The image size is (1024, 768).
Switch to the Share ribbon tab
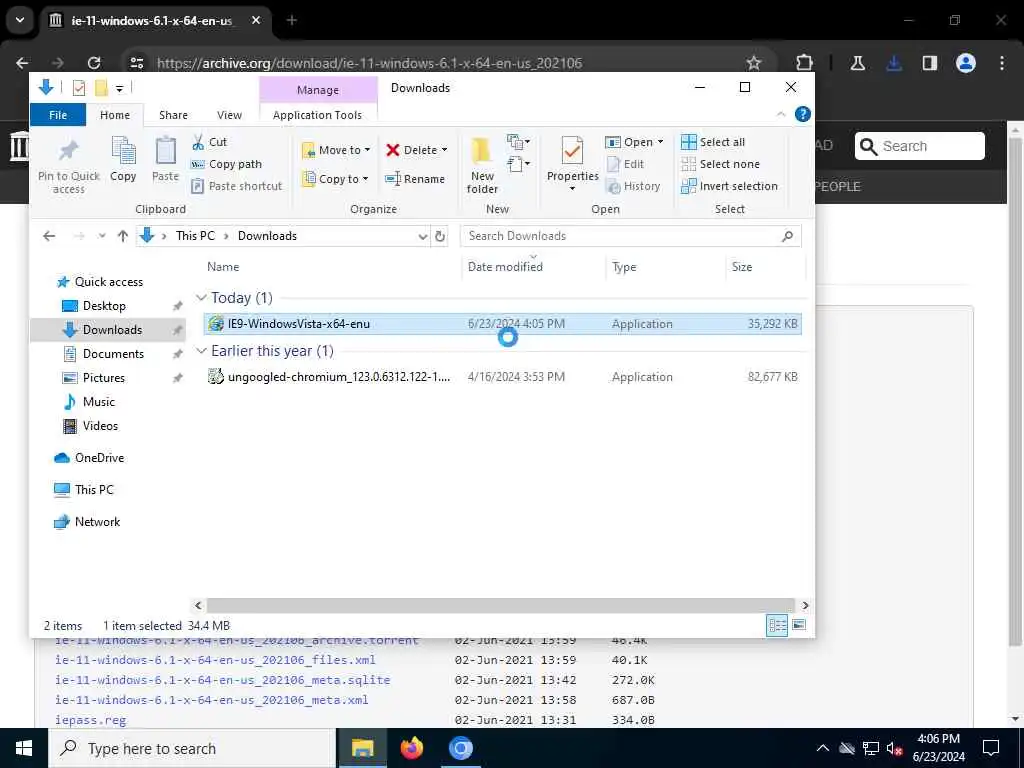[x=173, y=115]
